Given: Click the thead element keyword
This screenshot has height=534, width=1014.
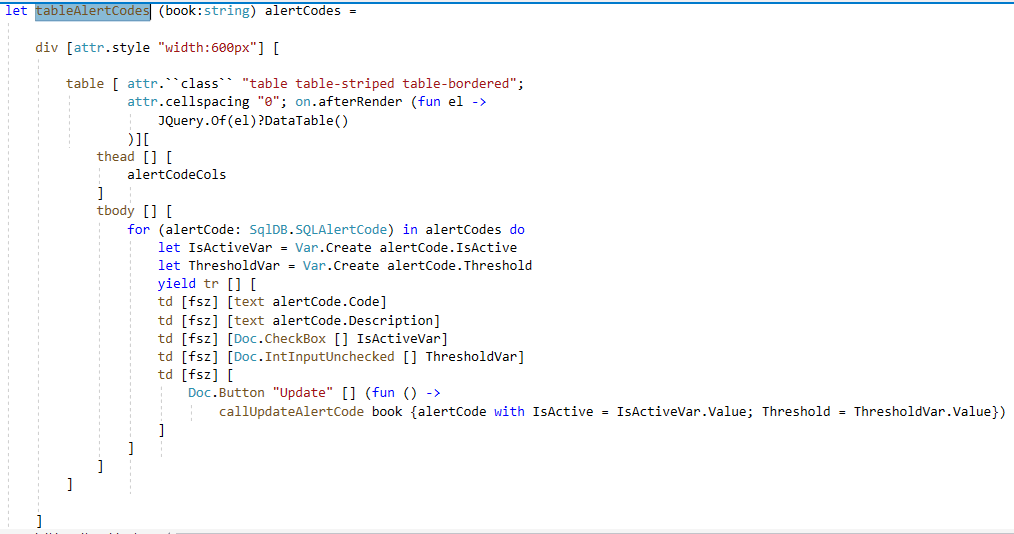Looking at the screenshot, I should click(115, 157).
